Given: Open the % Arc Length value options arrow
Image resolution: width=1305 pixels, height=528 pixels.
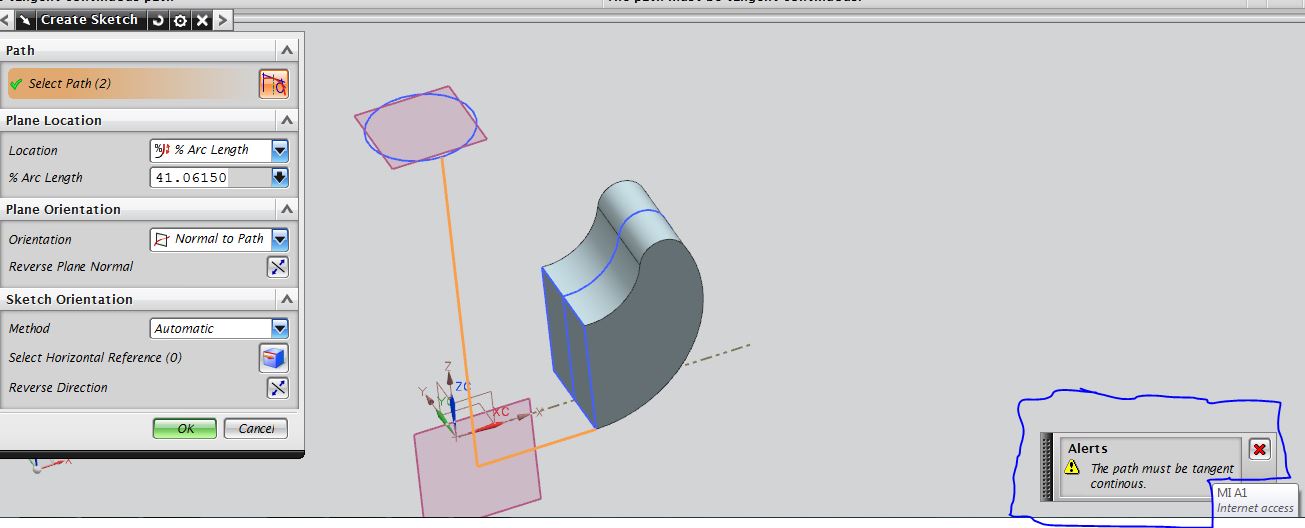Looking at the screenshot, I should pyautogui.click(x=280, y=178).
